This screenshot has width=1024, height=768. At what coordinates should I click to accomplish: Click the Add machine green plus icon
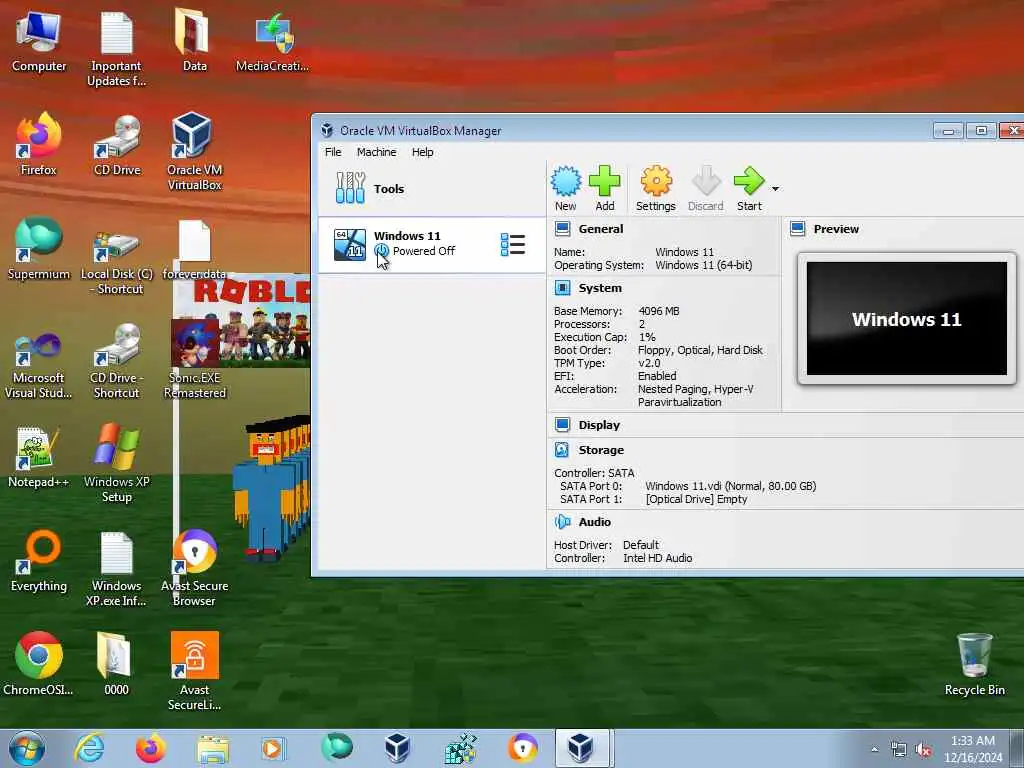point(605,188)
